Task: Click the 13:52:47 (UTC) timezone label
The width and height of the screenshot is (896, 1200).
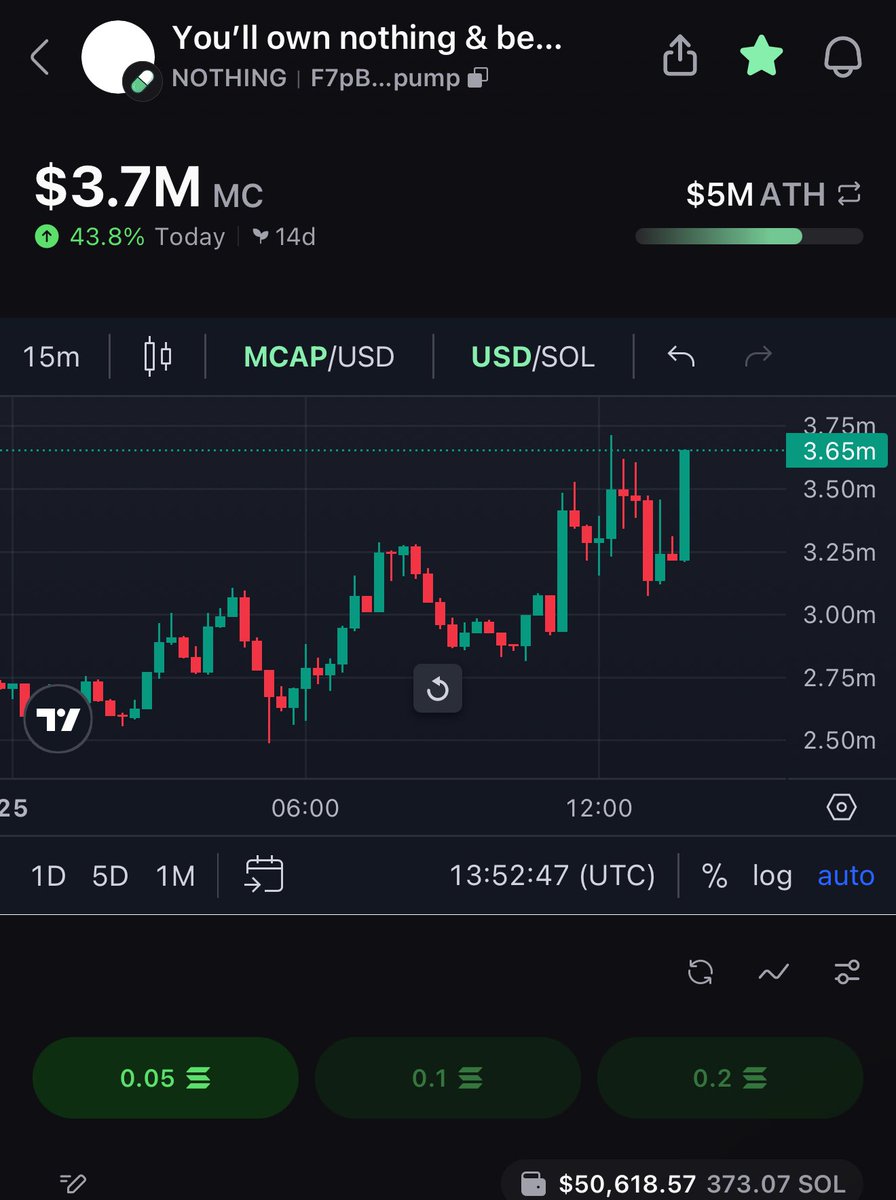Action: coord(552,876)
